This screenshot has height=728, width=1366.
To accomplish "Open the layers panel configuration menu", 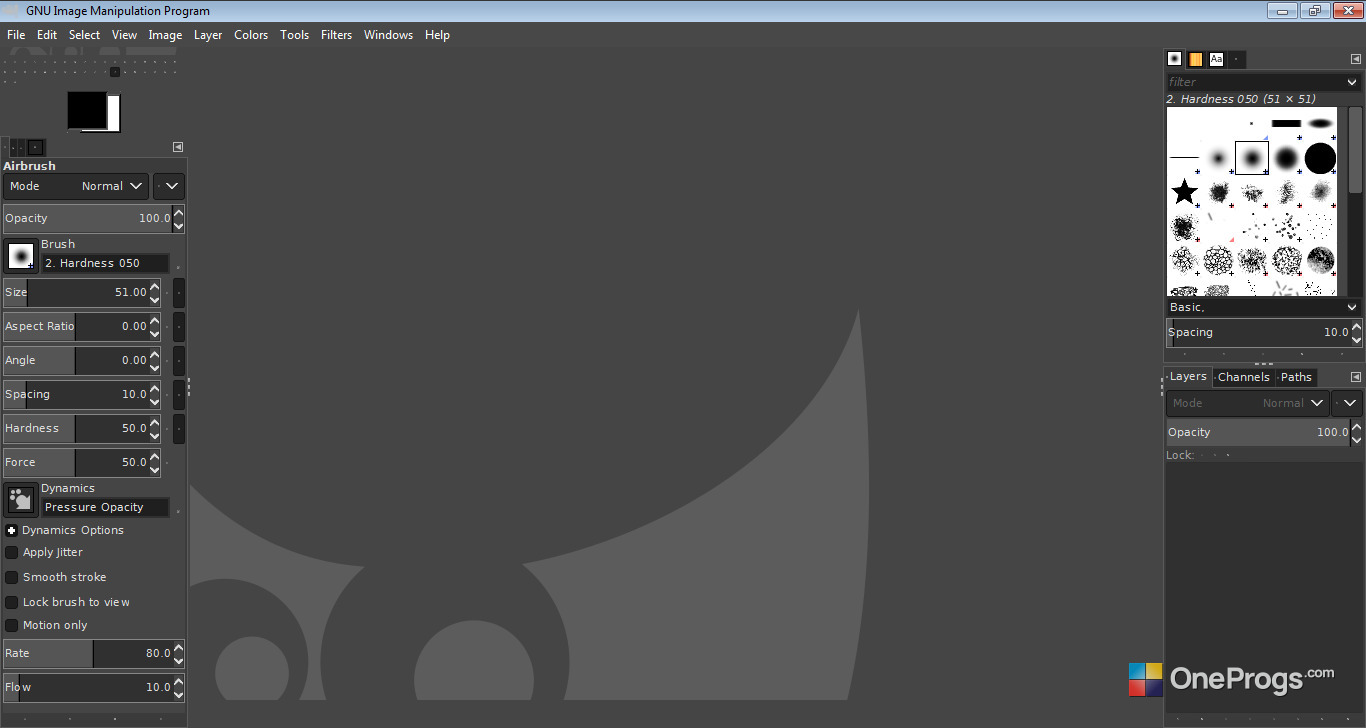I will [1356, 377].
